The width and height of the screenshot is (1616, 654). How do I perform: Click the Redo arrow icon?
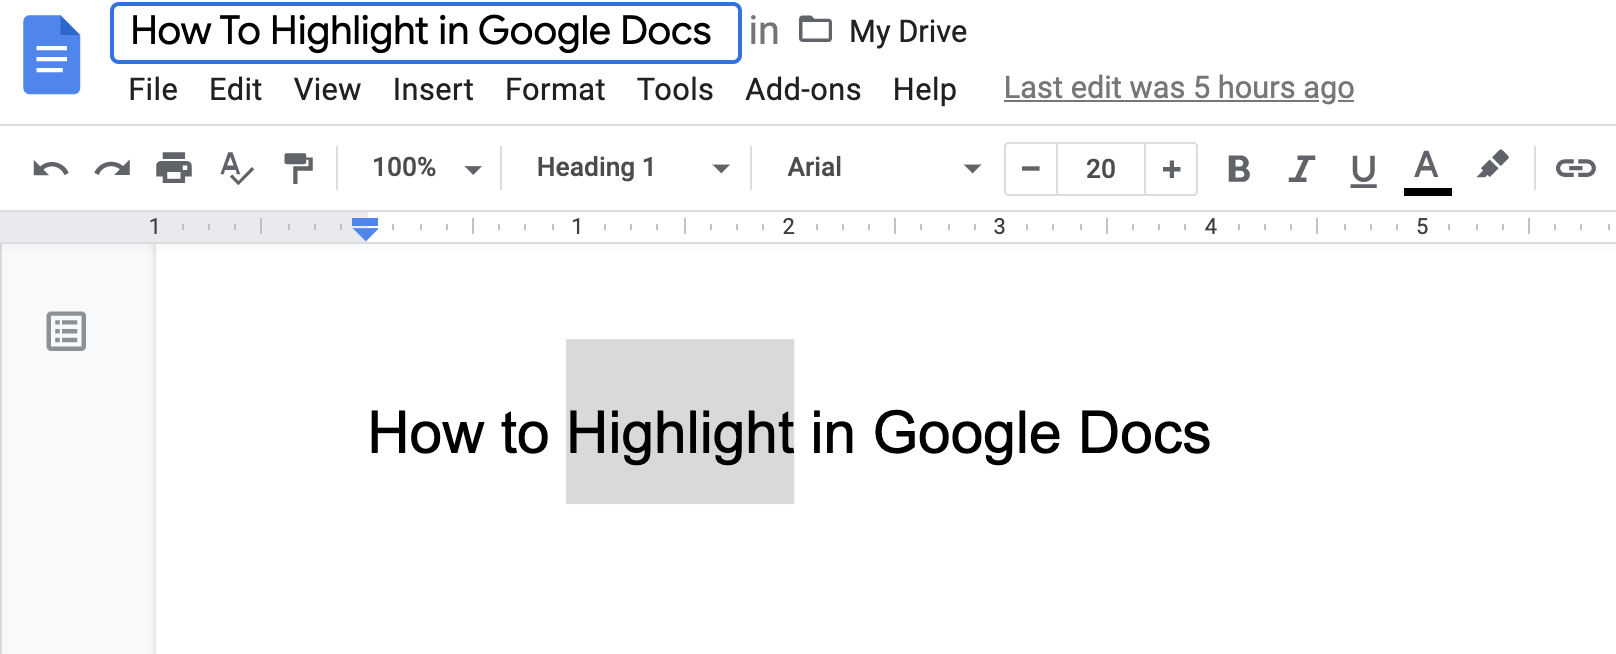click(112, 168)
